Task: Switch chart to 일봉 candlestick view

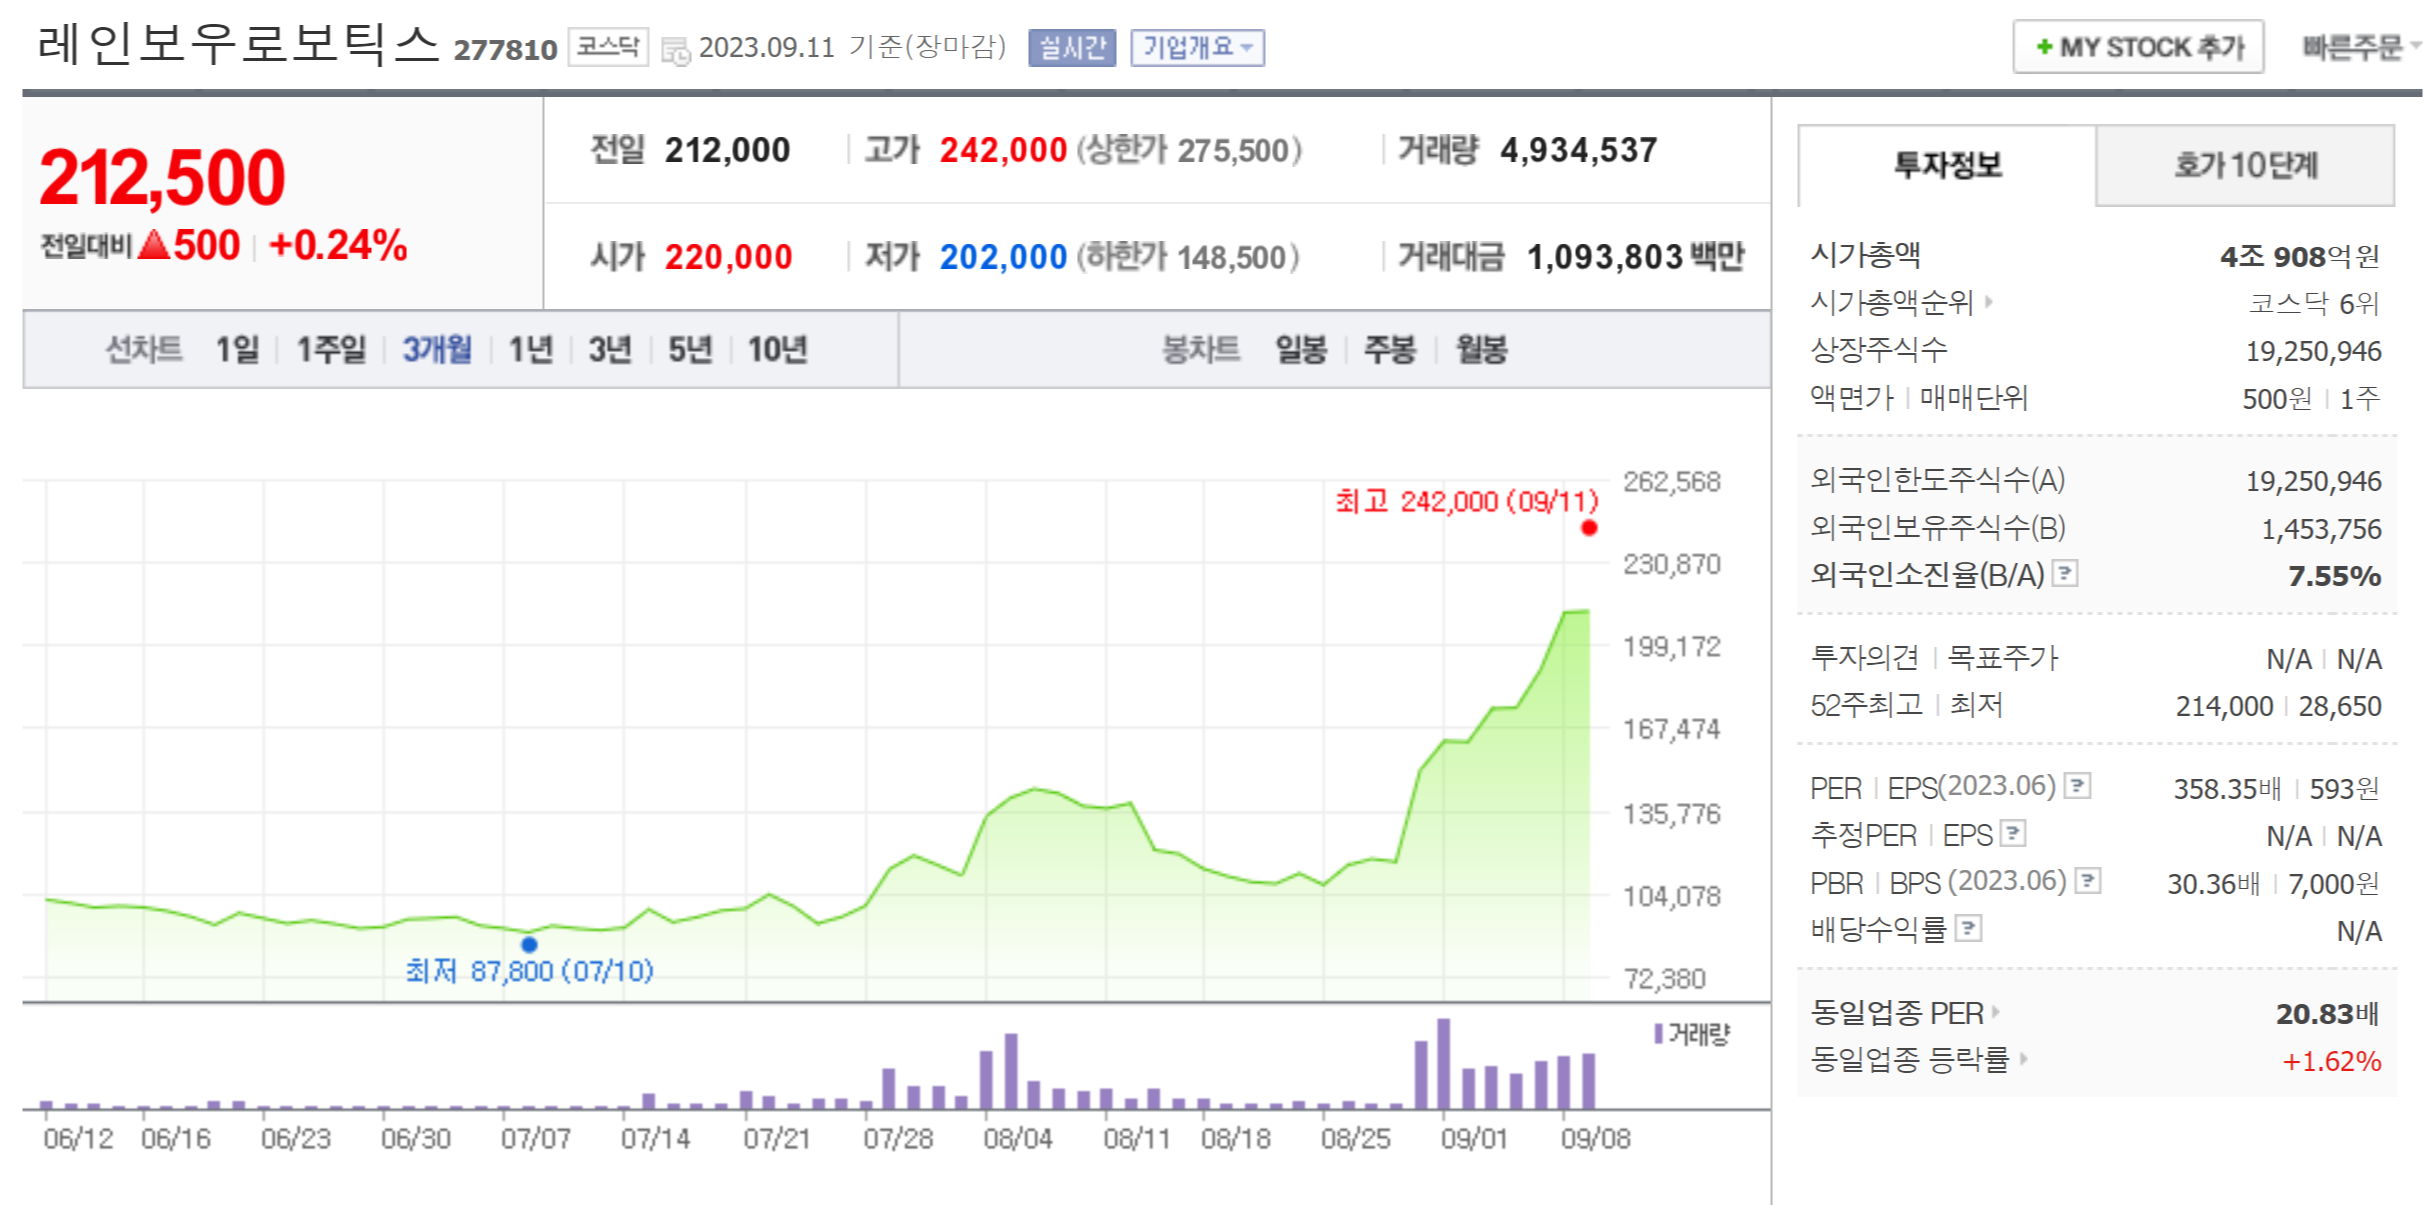Action: 1300,349
